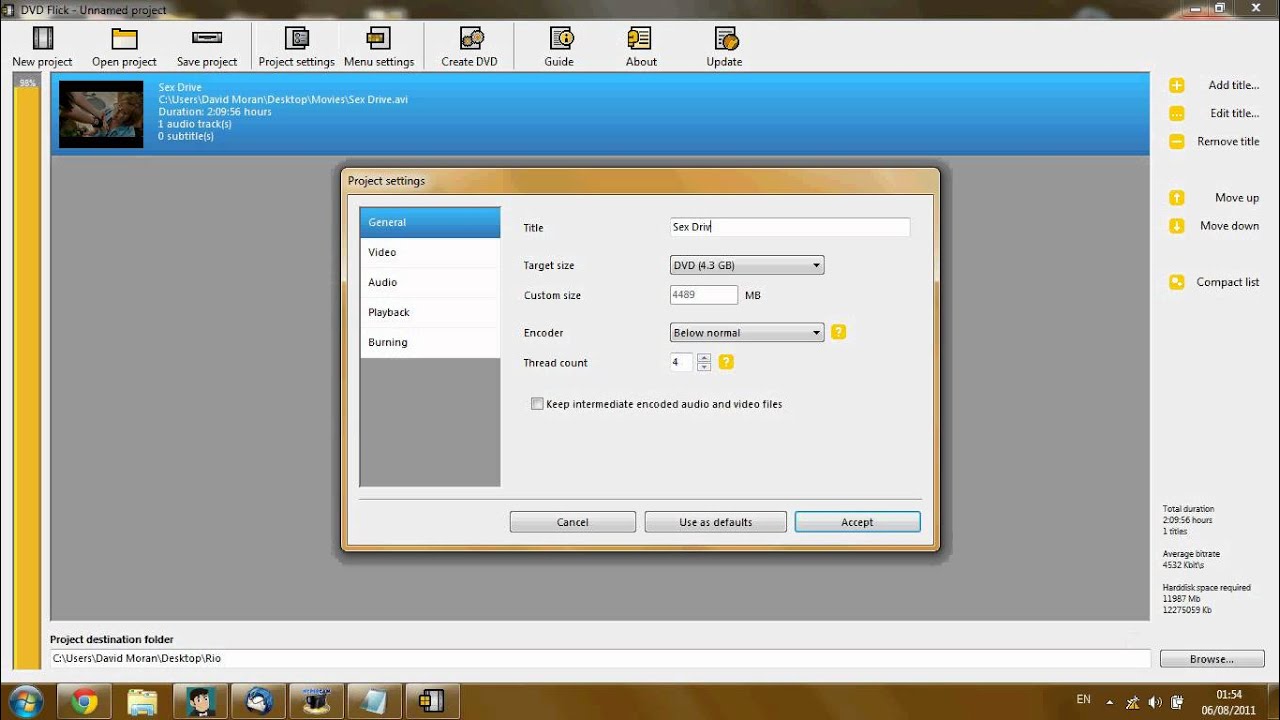Click the volume icon in system tray

[1155, 701]
